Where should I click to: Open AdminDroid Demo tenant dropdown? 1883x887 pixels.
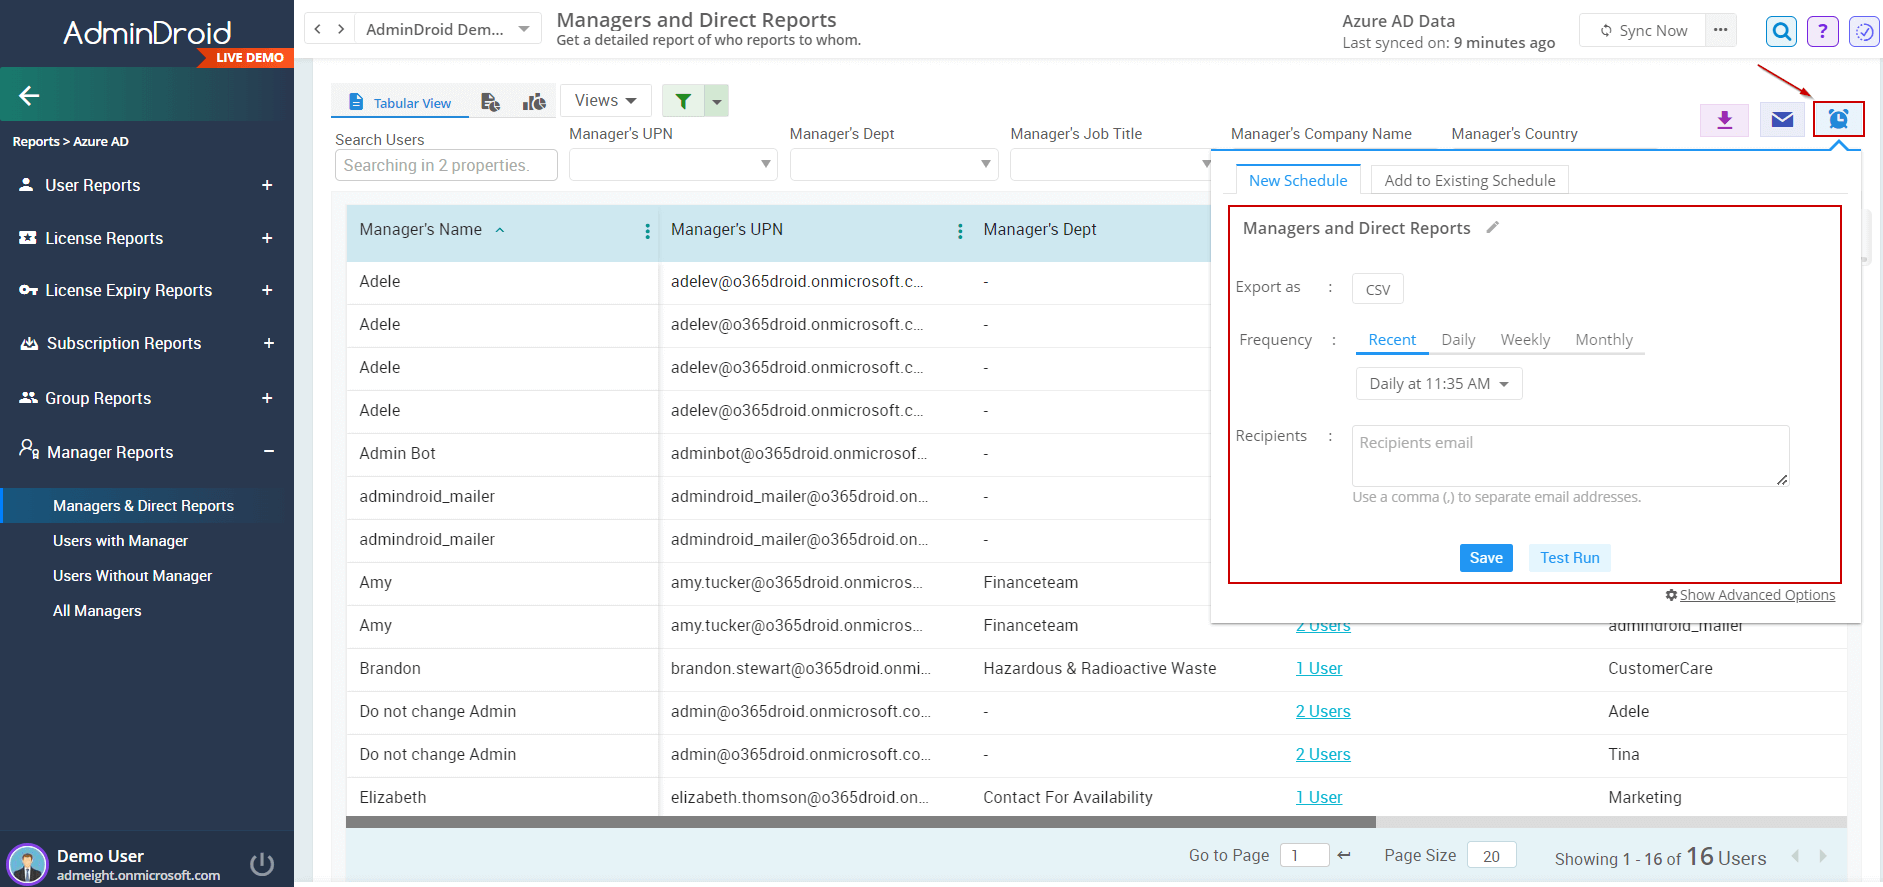pyautogui.click(x=448, y=29)
